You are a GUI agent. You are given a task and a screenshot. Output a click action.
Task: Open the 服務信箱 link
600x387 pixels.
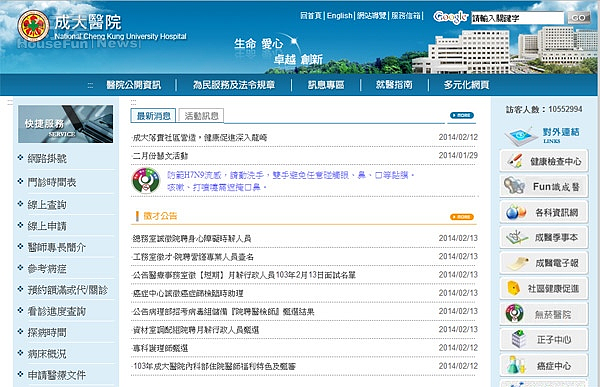click(x=406, y=16)
